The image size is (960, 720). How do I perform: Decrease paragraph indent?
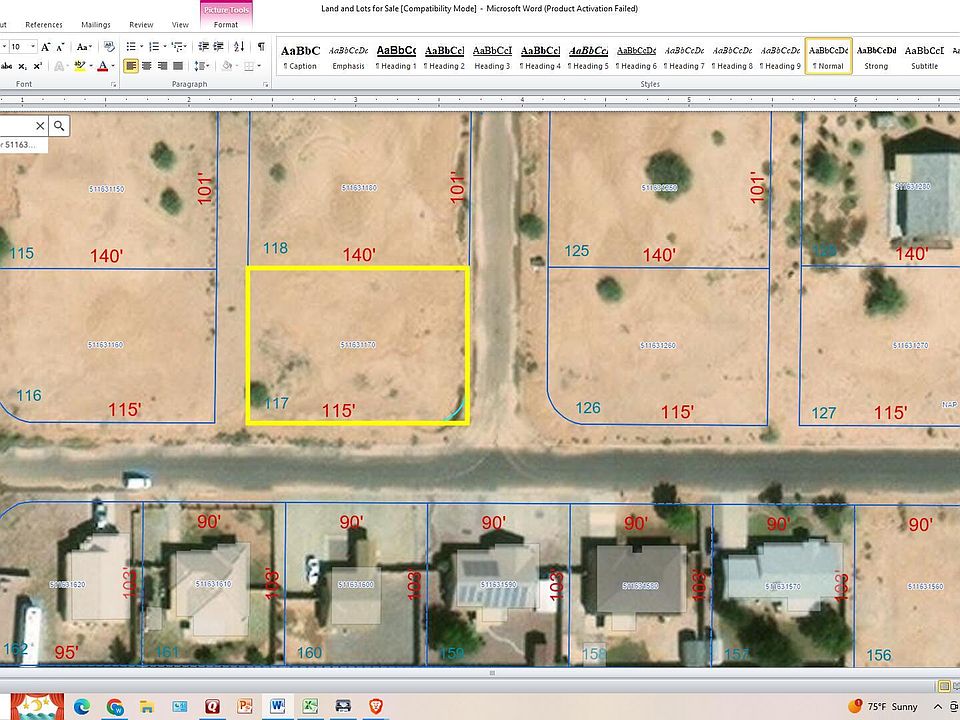coord(204,47)
